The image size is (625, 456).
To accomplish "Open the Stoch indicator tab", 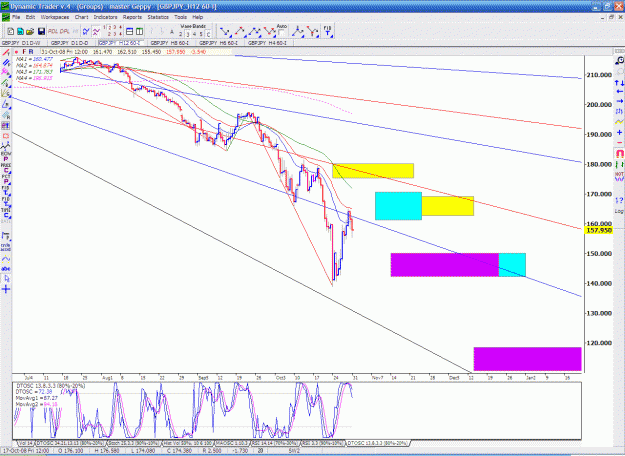I will click(x=133, y=443).
